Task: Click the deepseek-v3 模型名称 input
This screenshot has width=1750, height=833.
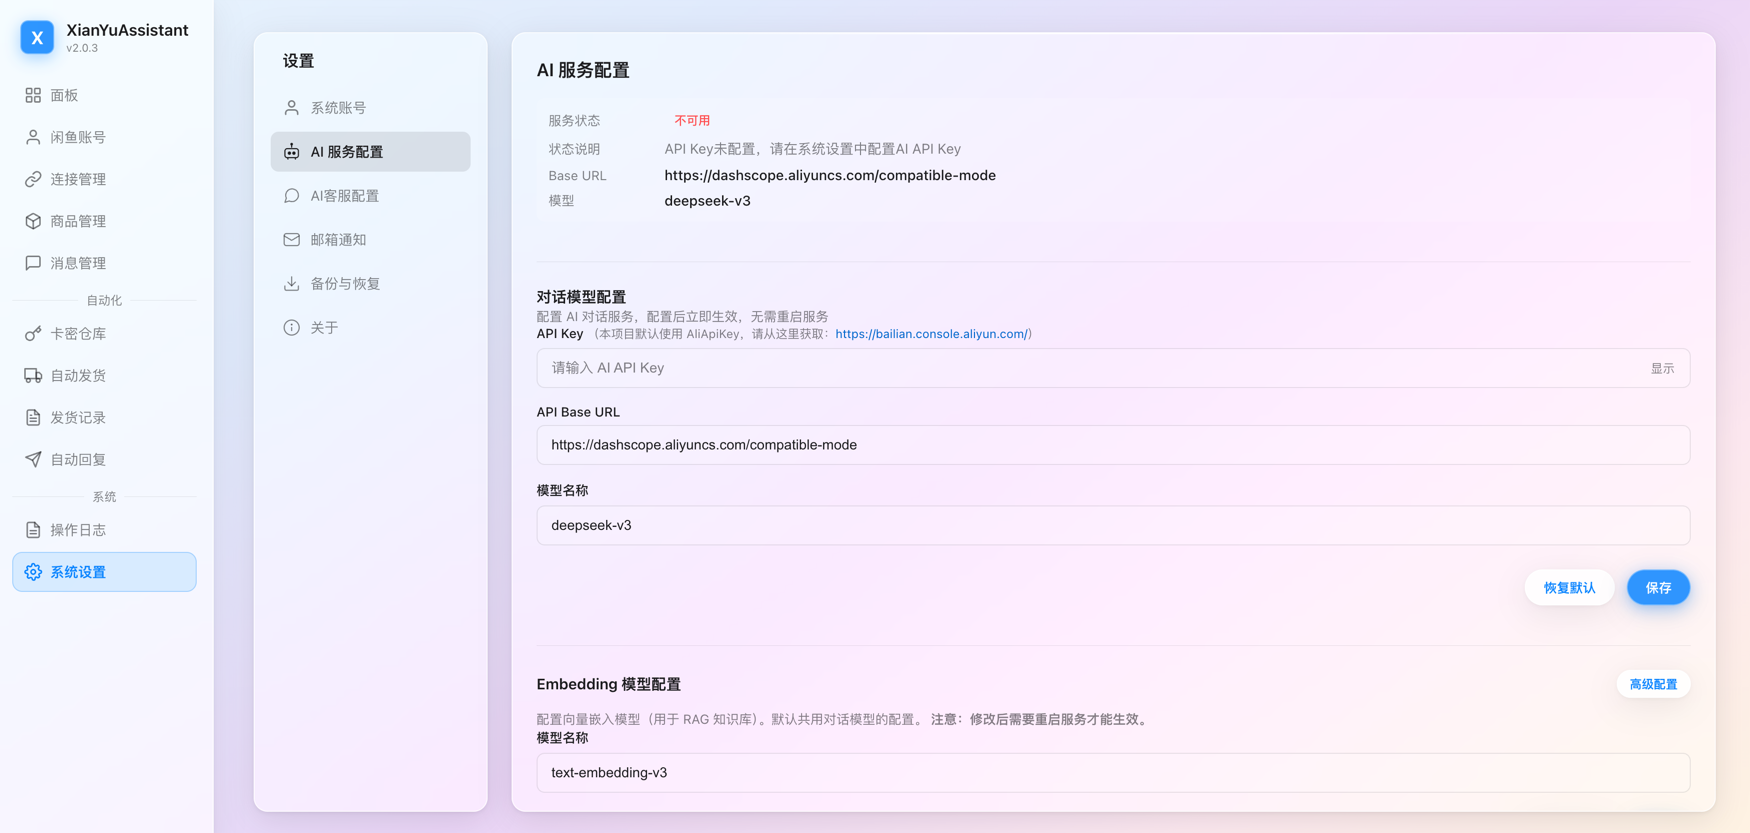Action: pyautogui.click(x=1113, y=525)
